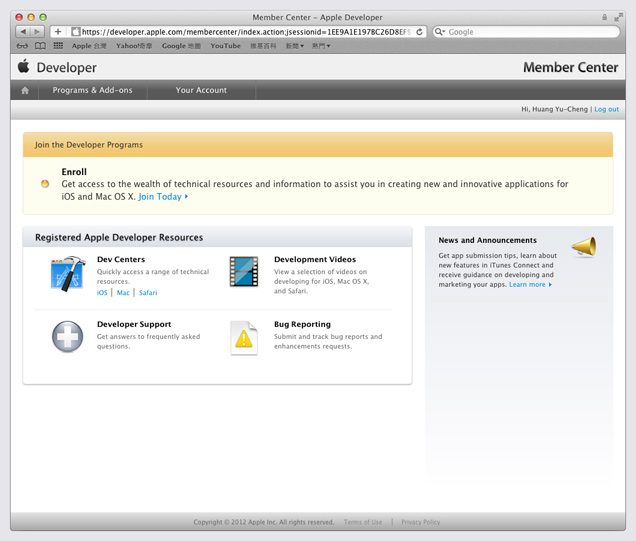Click the Bug Reporting heading
The width and height of the screenshot is (636, 541).
tap(302, 324)
